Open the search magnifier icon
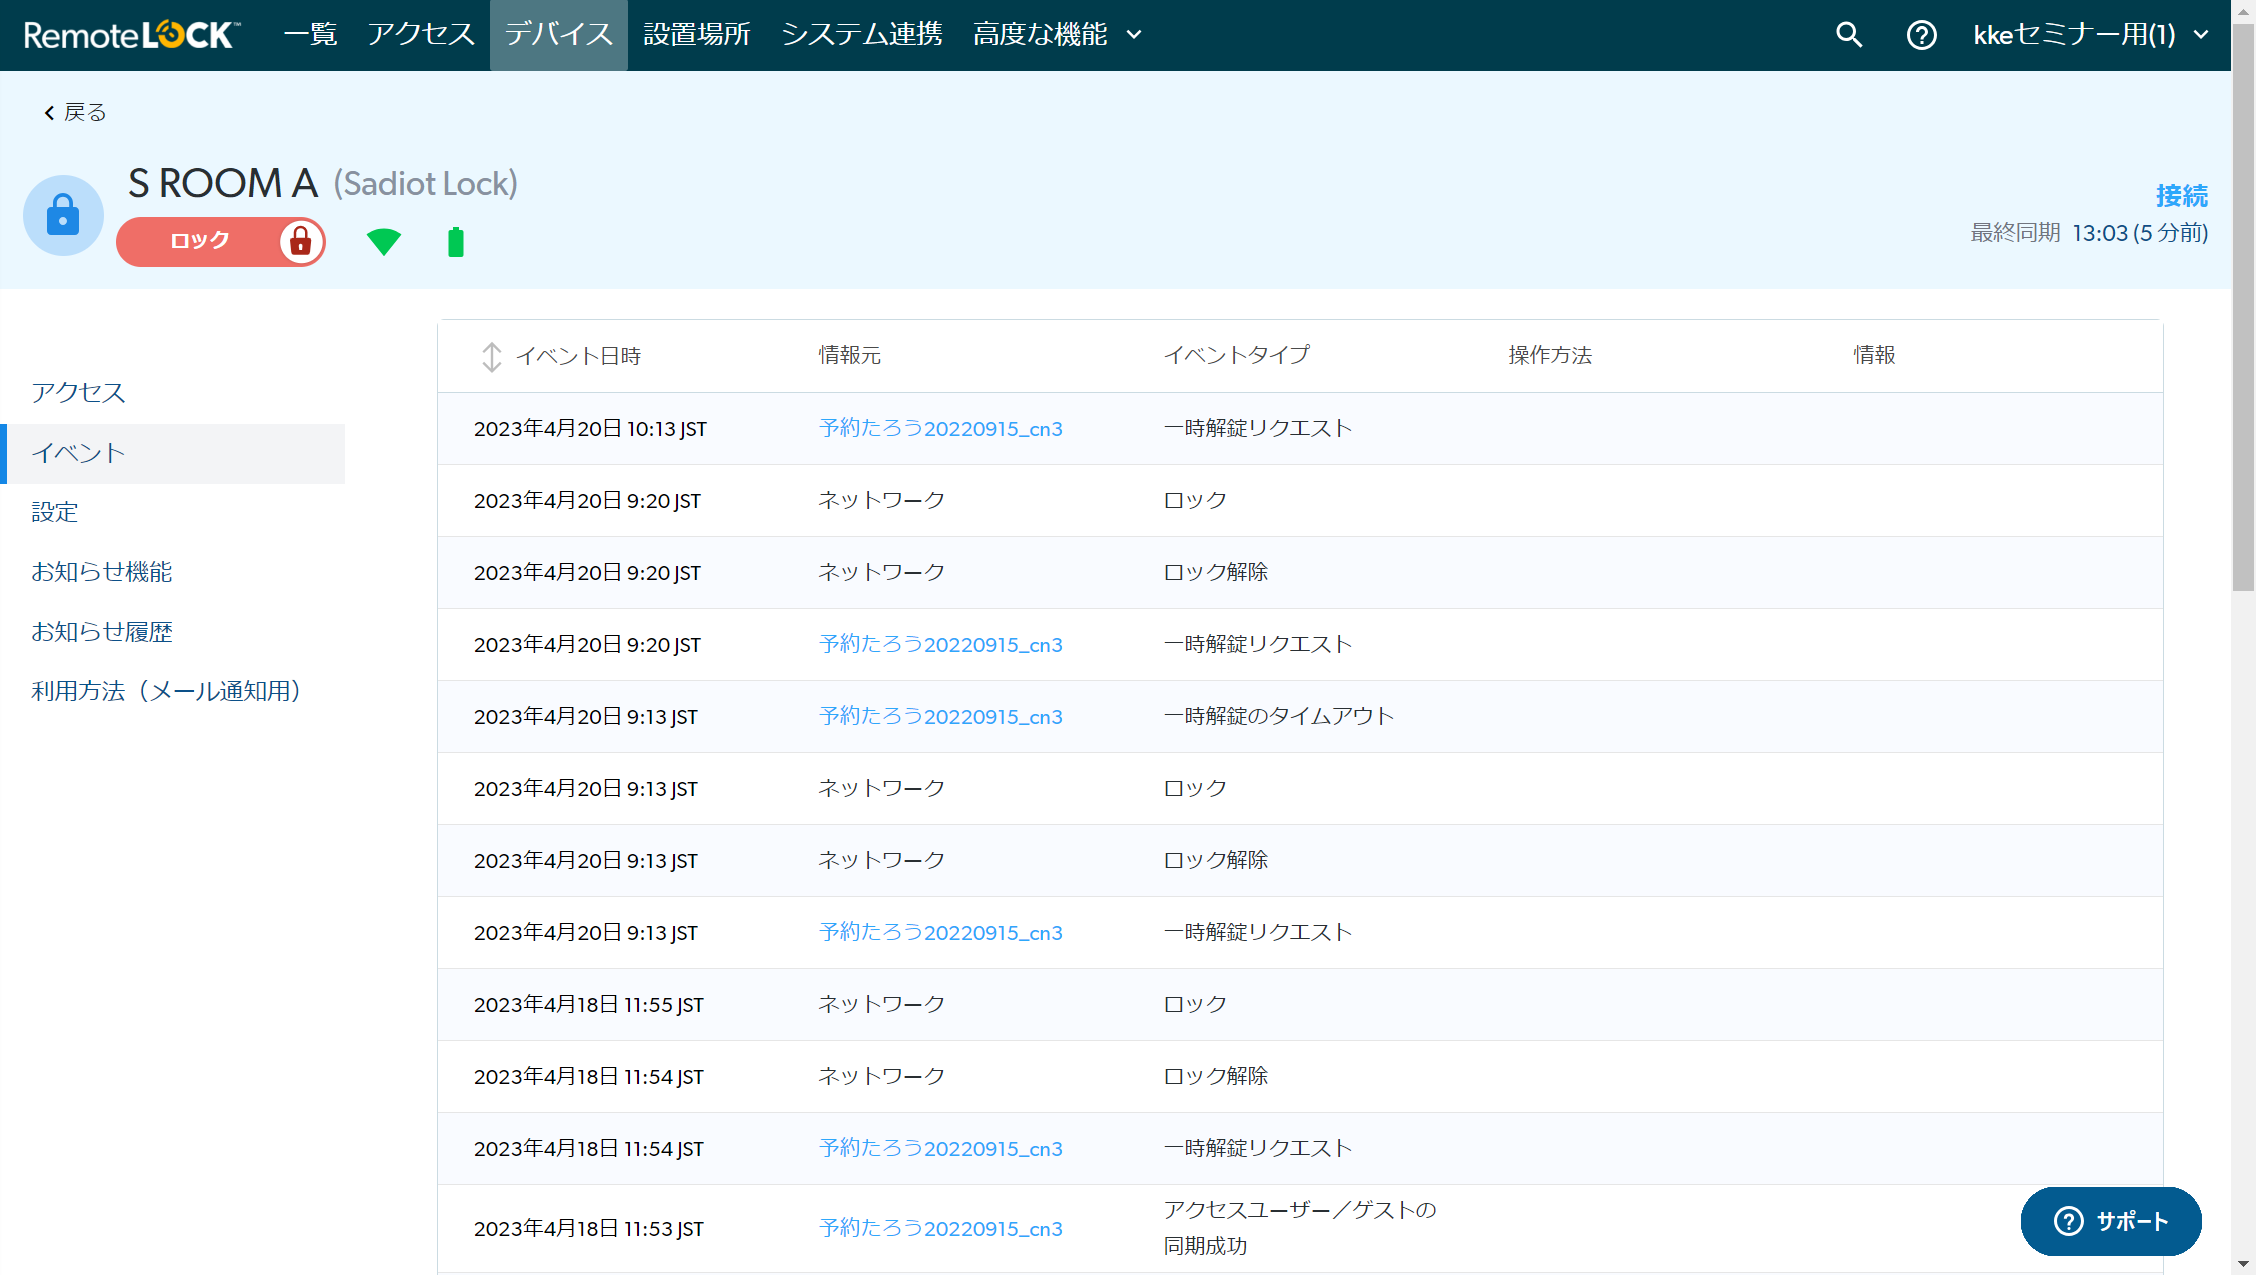The image size is (2256, 1275). coord(1849,35)
